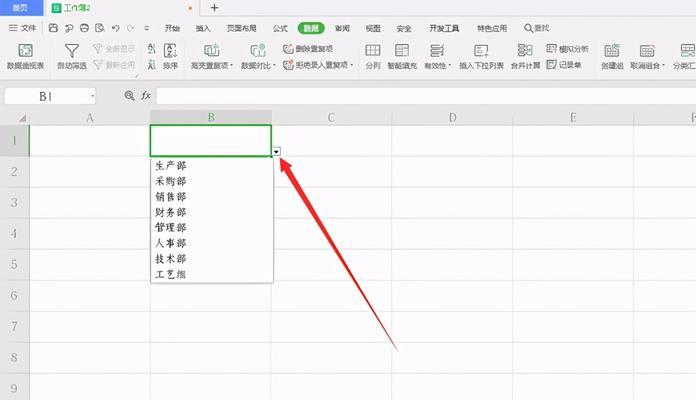This screenshot has width=696, height=400.
Task: Expand the name box dropdown arrow
Action: pyautogui.click(x=92, y=96)
